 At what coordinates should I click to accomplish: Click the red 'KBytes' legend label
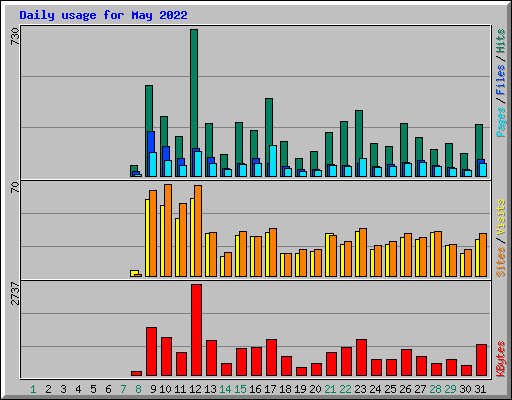(x=501, y=359)
